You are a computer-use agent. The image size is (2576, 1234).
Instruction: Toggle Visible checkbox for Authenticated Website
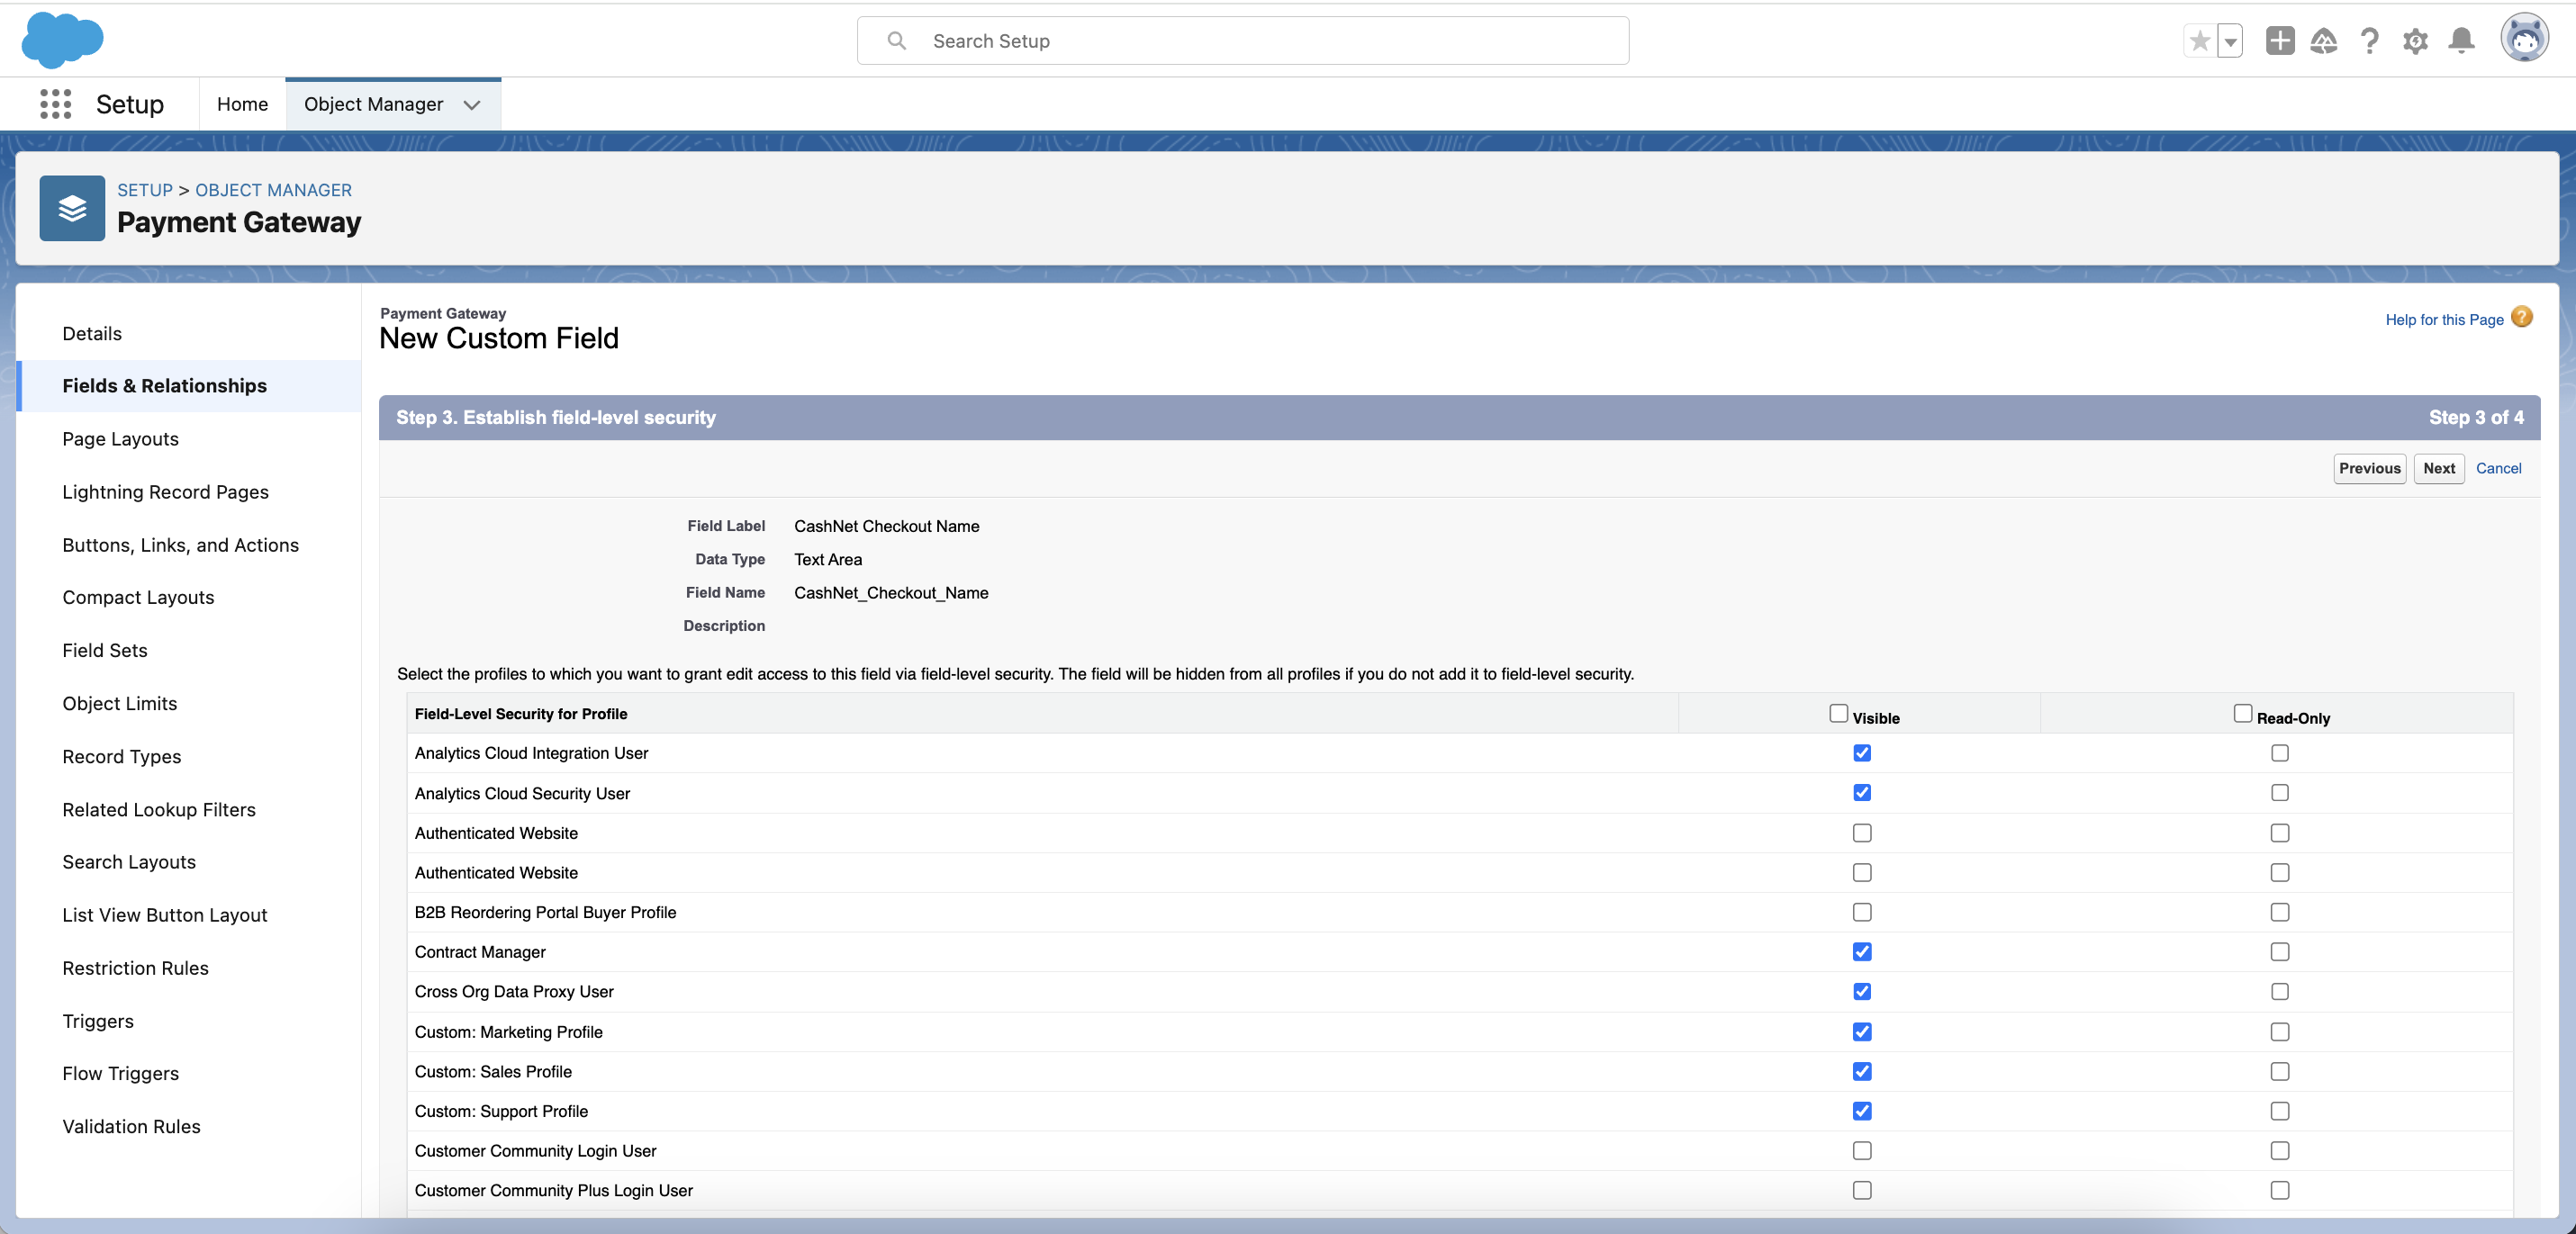point(1861,832)
